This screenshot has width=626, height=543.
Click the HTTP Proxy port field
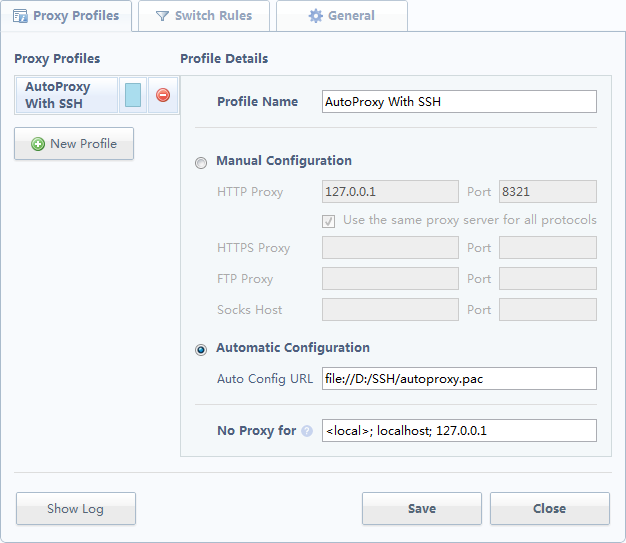pos(547,192)
